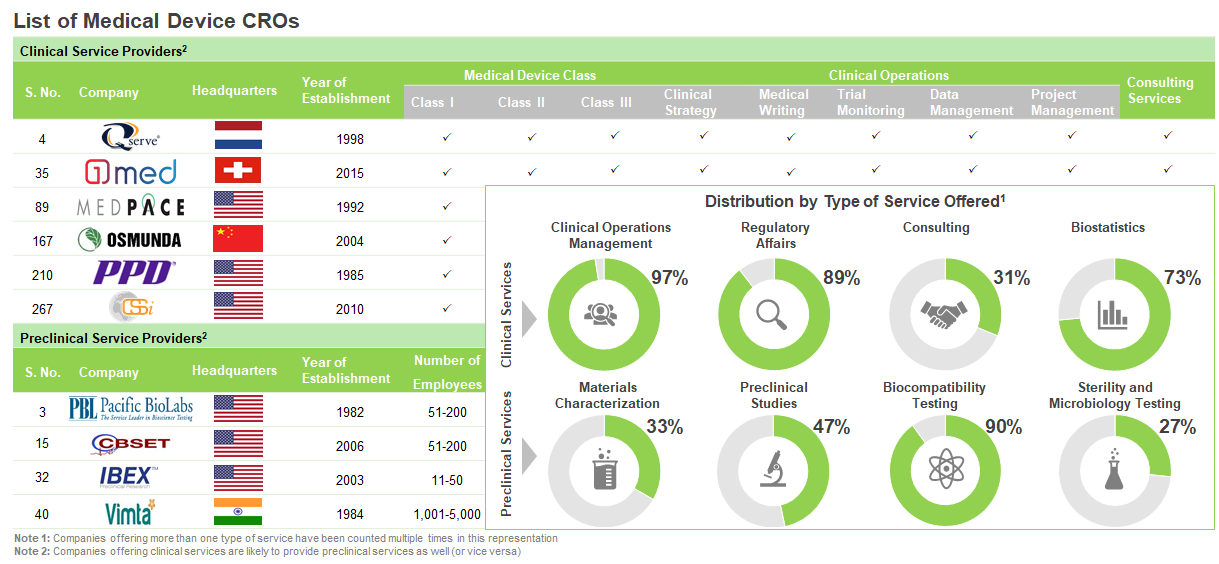Click the Qserve company logo
The width and height of the screenshot is (1219, 564).
(131, 137)
